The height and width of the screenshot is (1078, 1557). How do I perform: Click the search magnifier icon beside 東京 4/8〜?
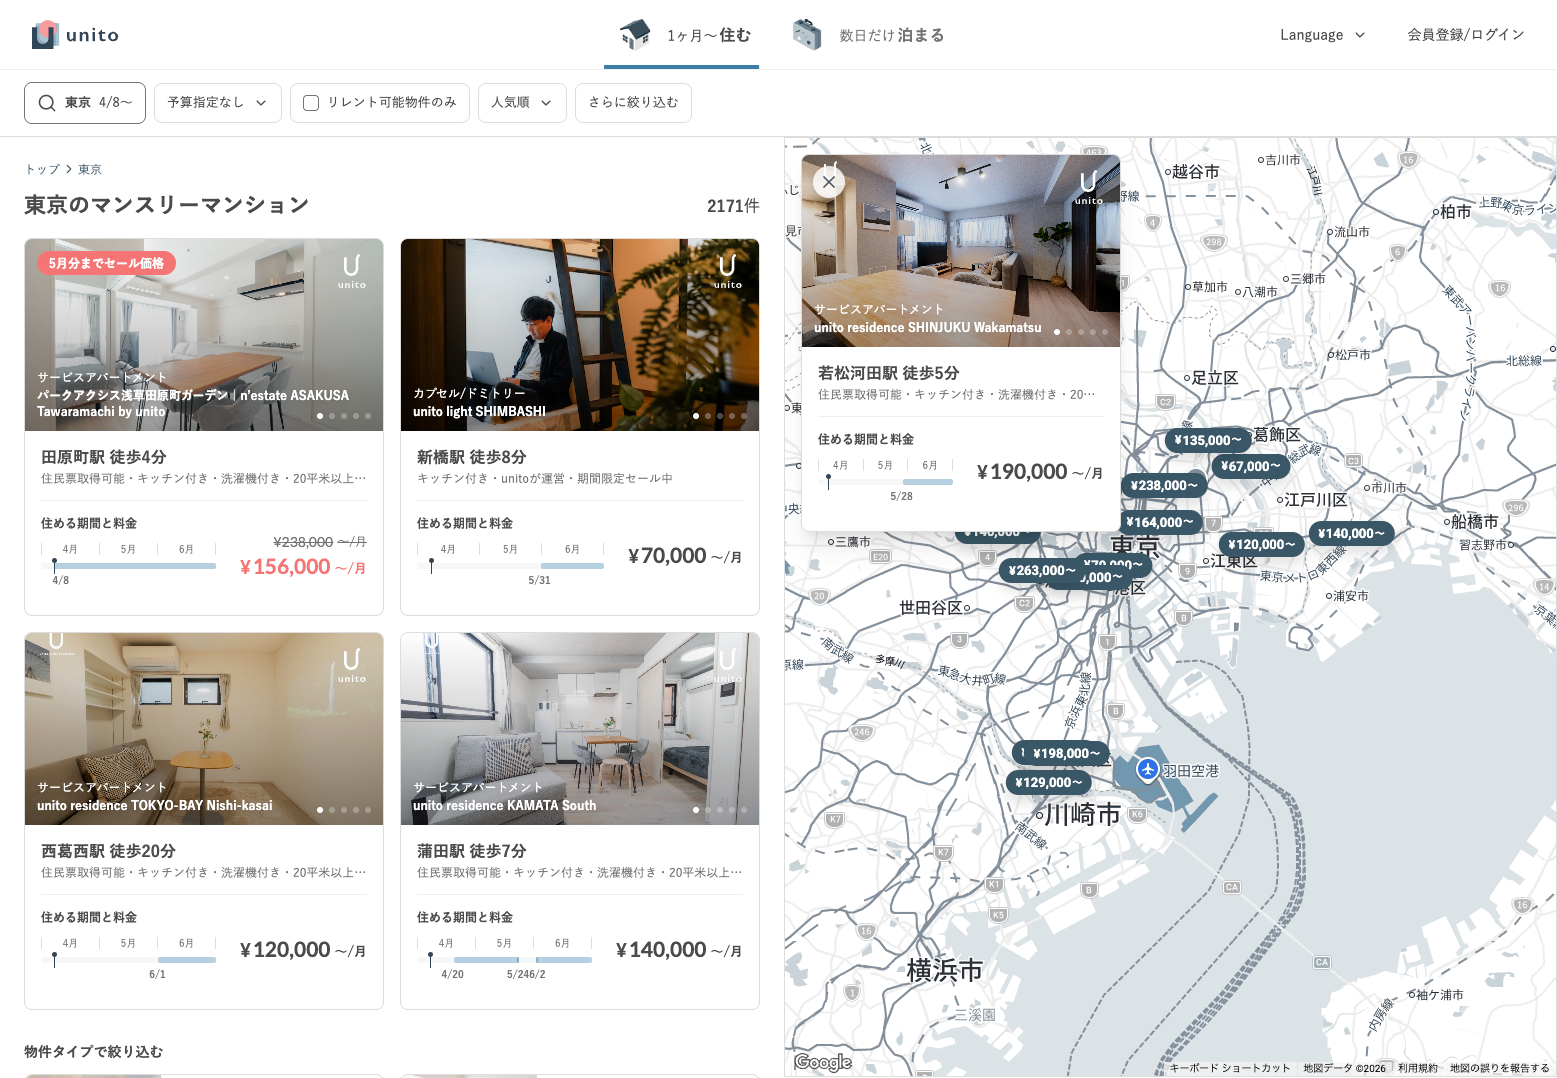click(47, 103)
